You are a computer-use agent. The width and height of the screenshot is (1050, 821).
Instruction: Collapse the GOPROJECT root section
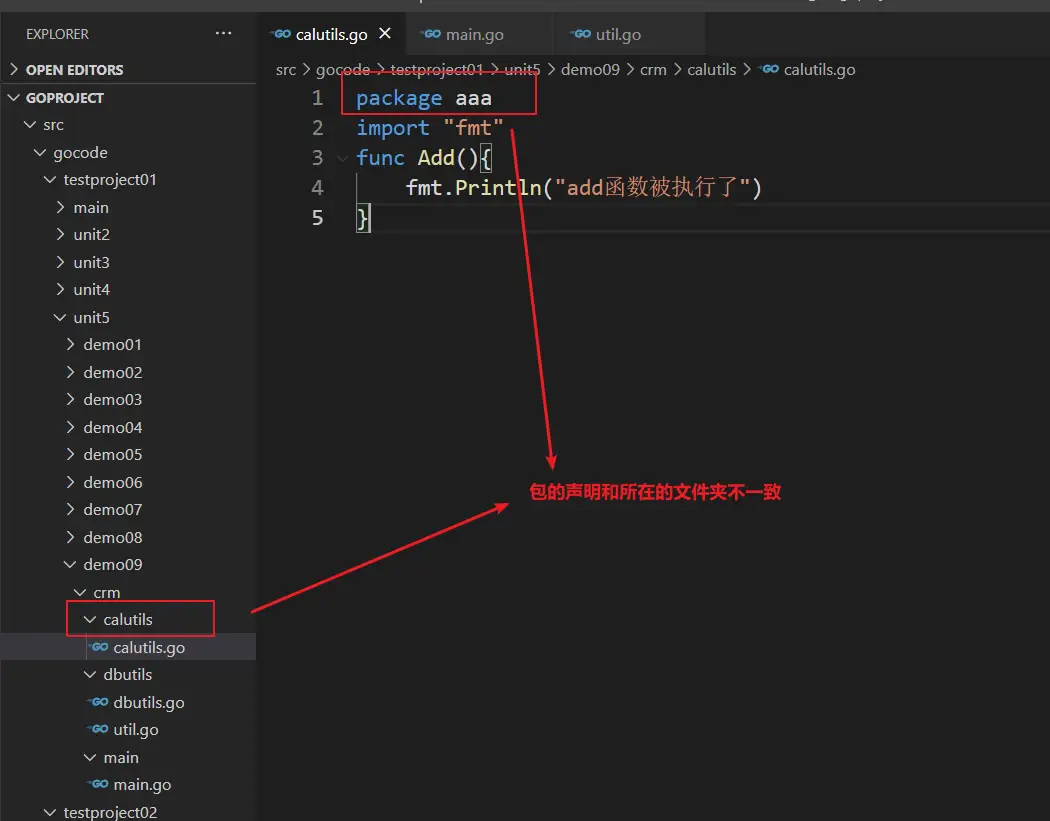14,98
